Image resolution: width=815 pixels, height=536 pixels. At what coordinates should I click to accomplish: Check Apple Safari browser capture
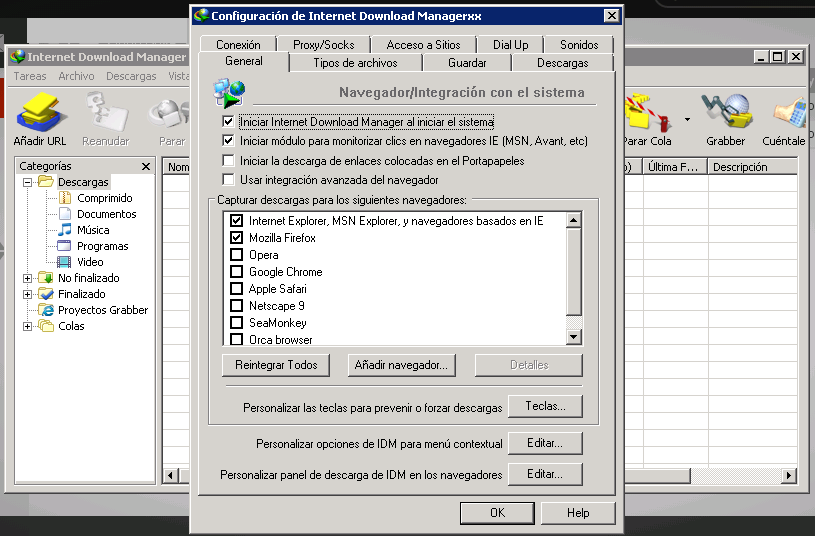pyautogui.click(x=236, y=289)
